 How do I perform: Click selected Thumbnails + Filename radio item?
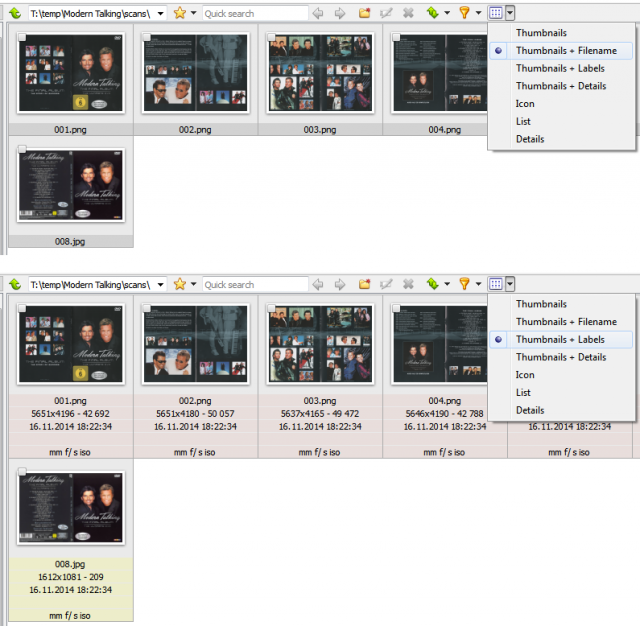coord(561,51)
